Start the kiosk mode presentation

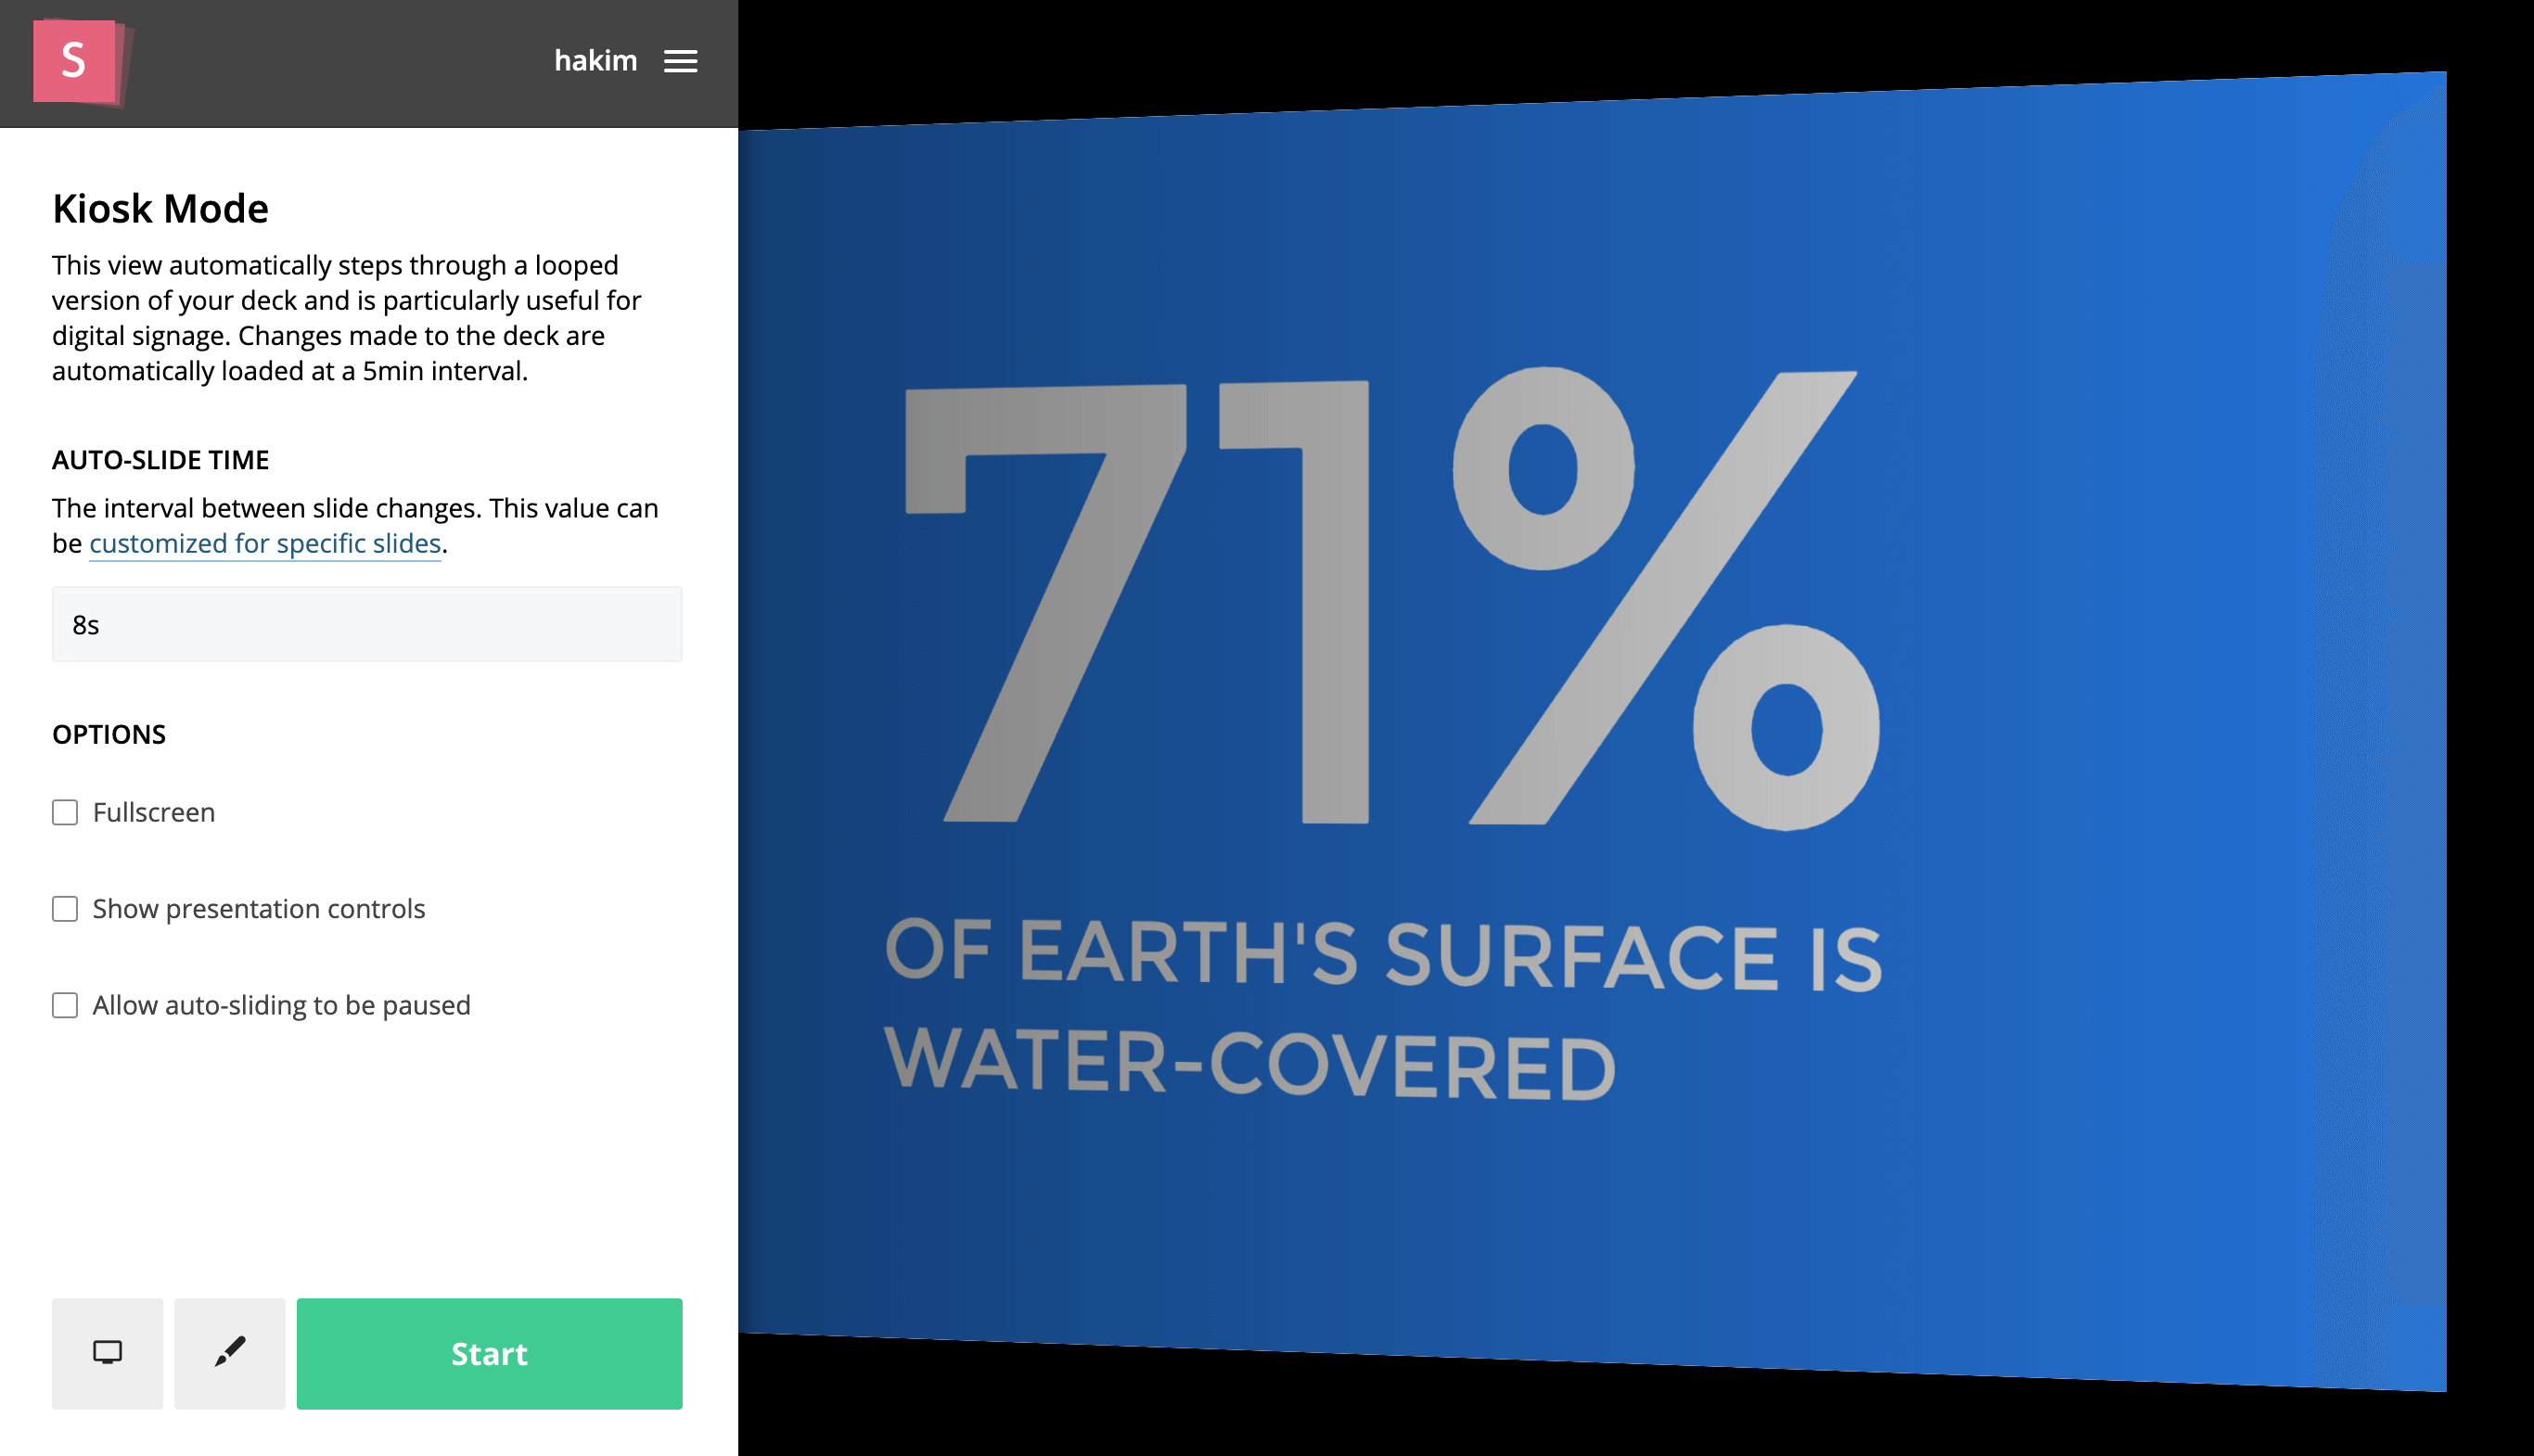coord(489,1353)
